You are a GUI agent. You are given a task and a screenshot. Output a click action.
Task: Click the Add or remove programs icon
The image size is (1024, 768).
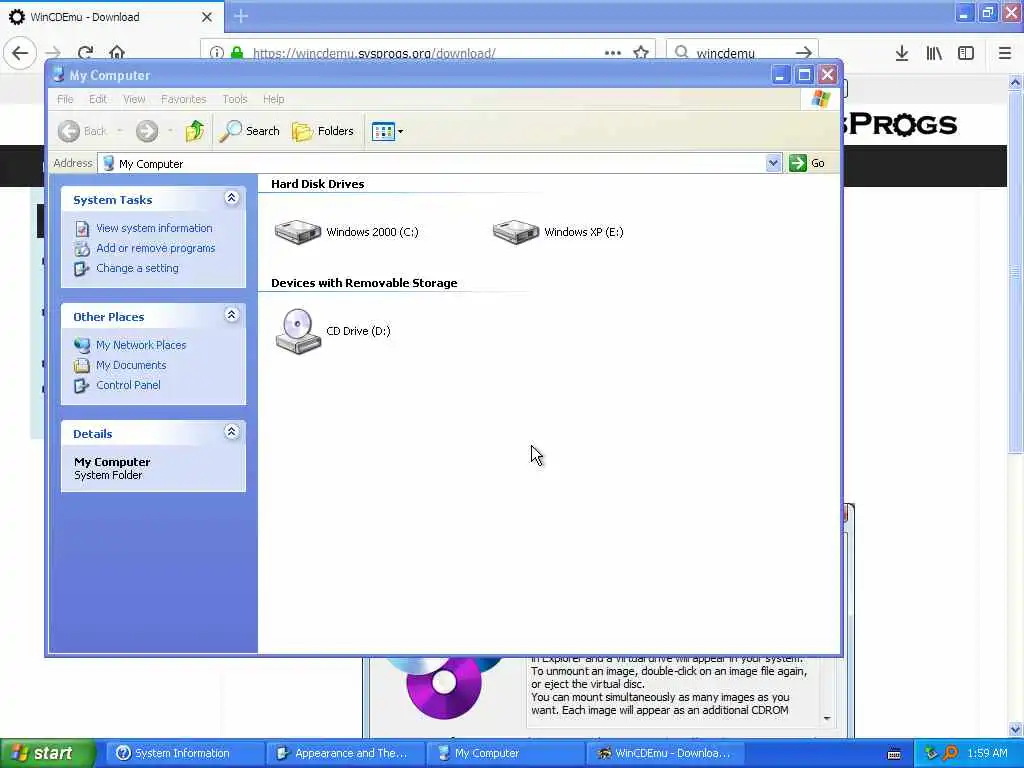(82, 249)
